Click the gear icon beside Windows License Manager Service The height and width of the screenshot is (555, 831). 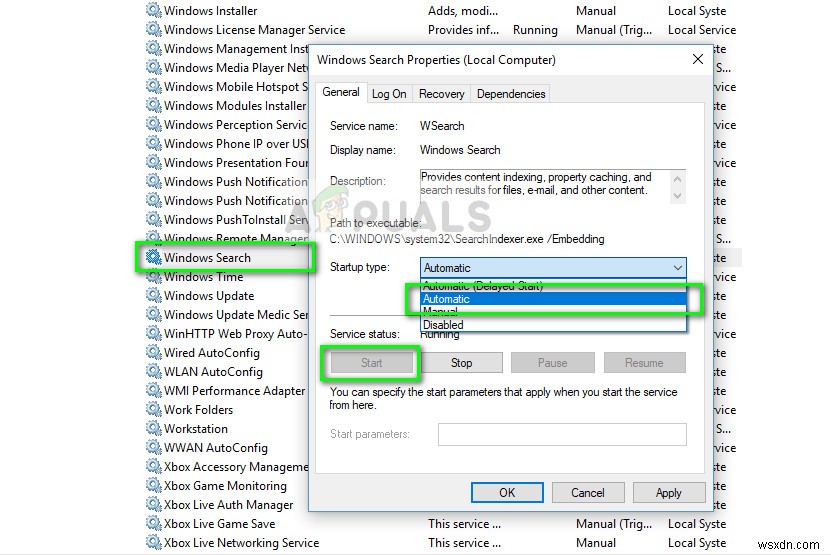pos(154,29)
